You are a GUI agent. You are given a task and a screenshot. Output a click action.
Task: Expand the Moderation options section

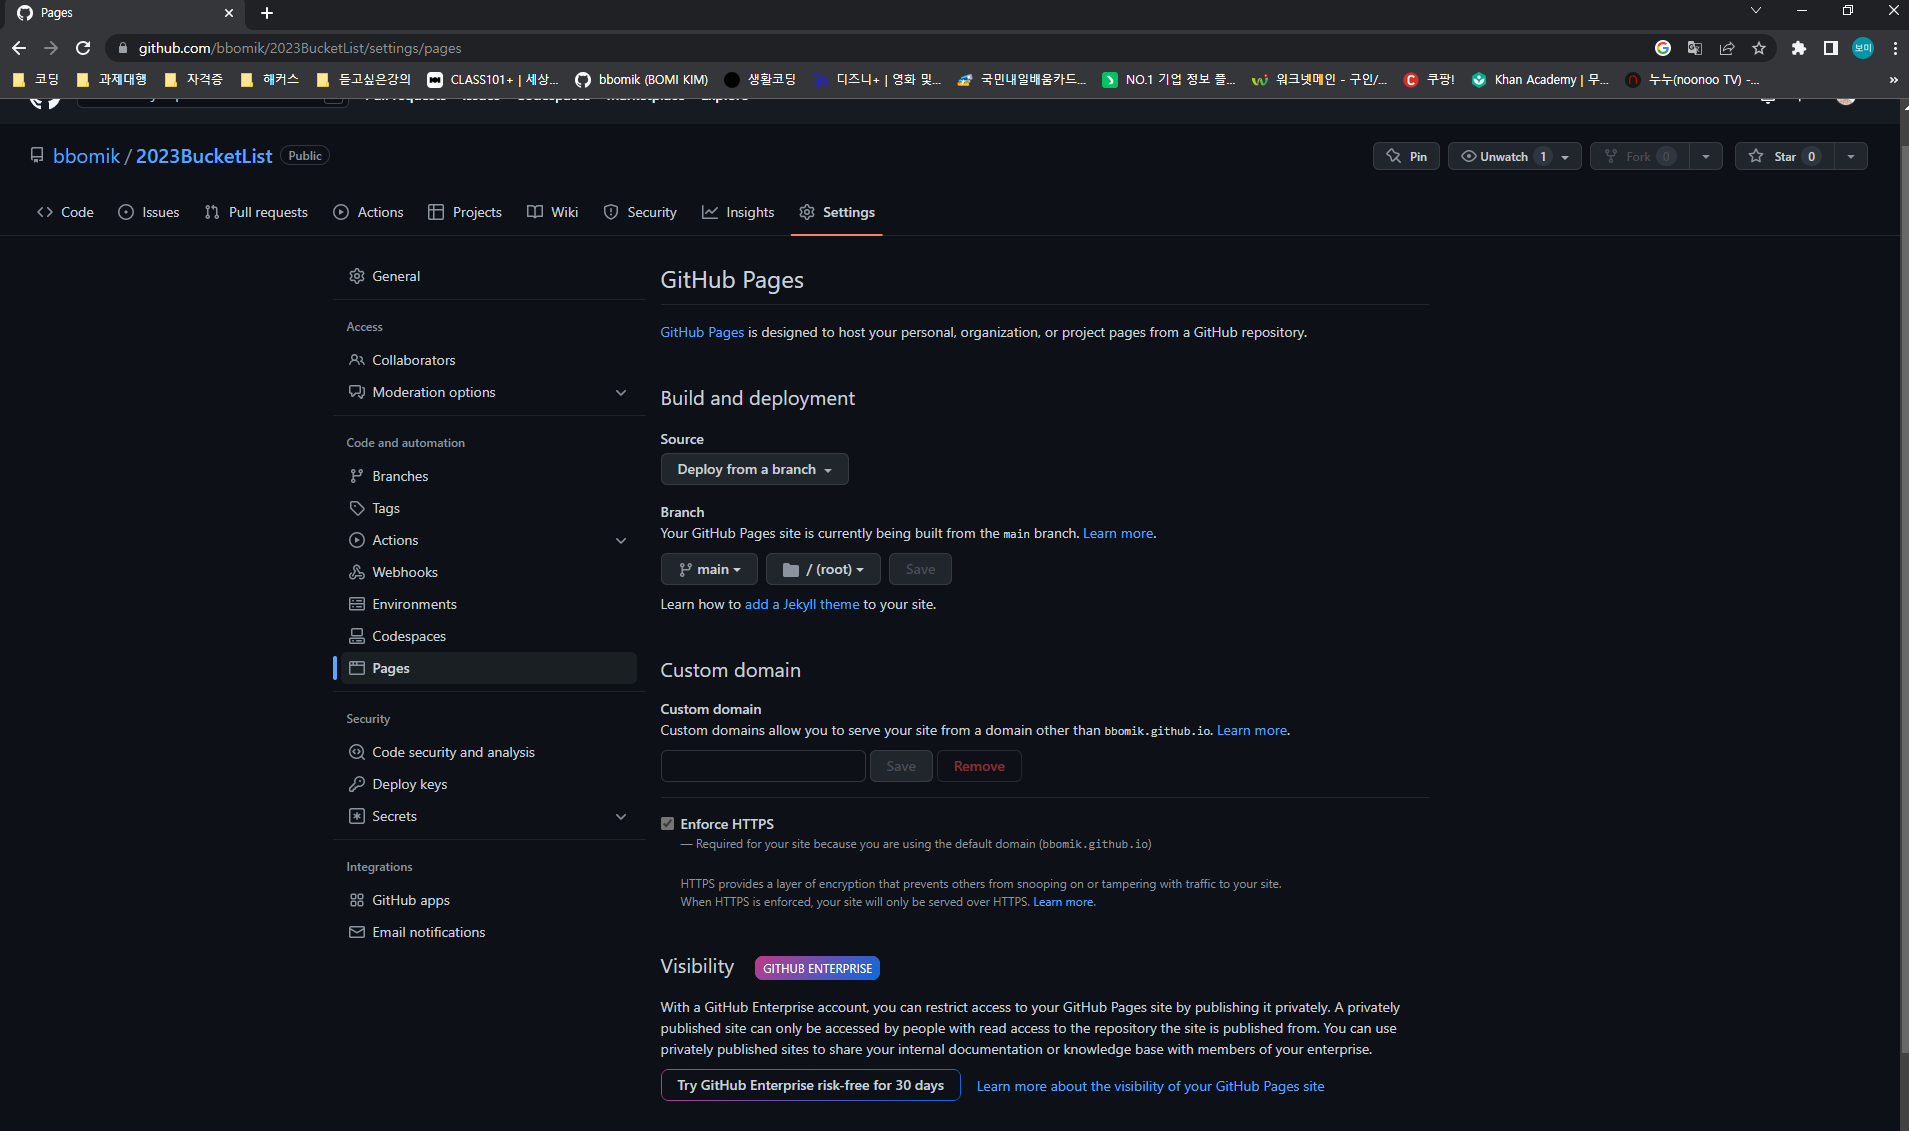(x=489, y=392)
